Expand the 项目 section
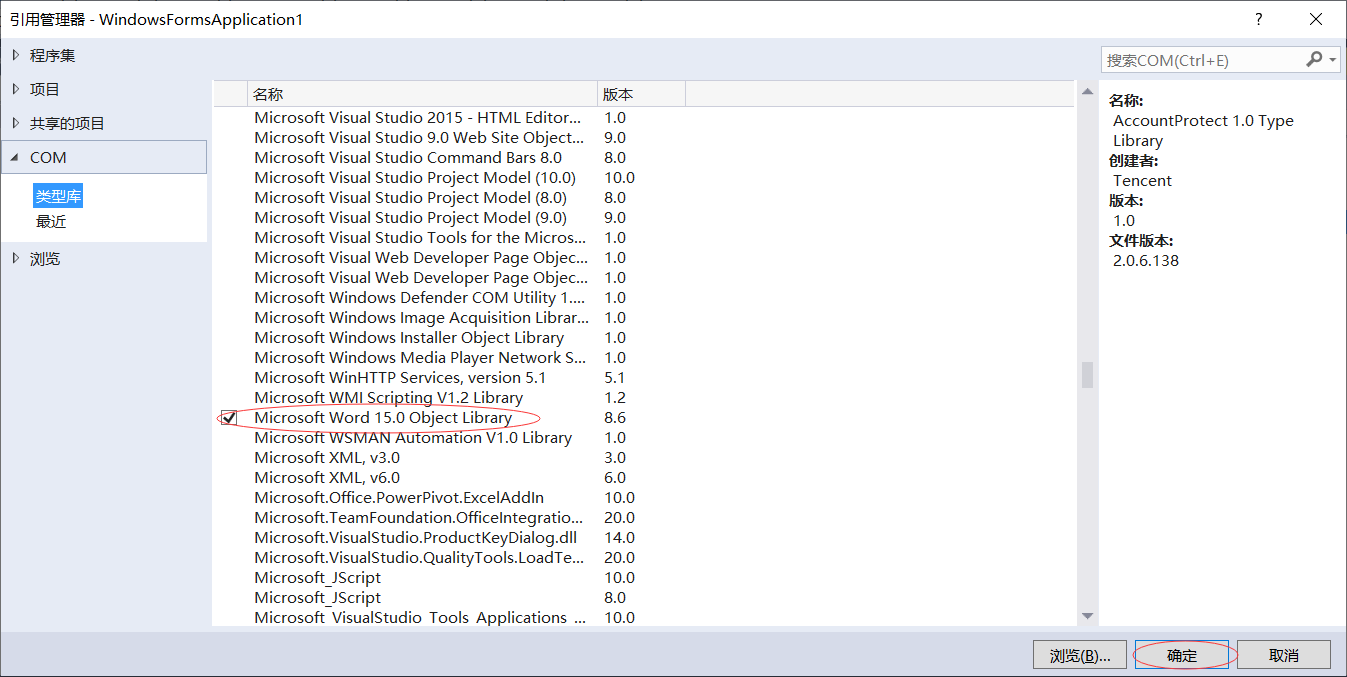 pyautogui.click(x=15, y=89)
